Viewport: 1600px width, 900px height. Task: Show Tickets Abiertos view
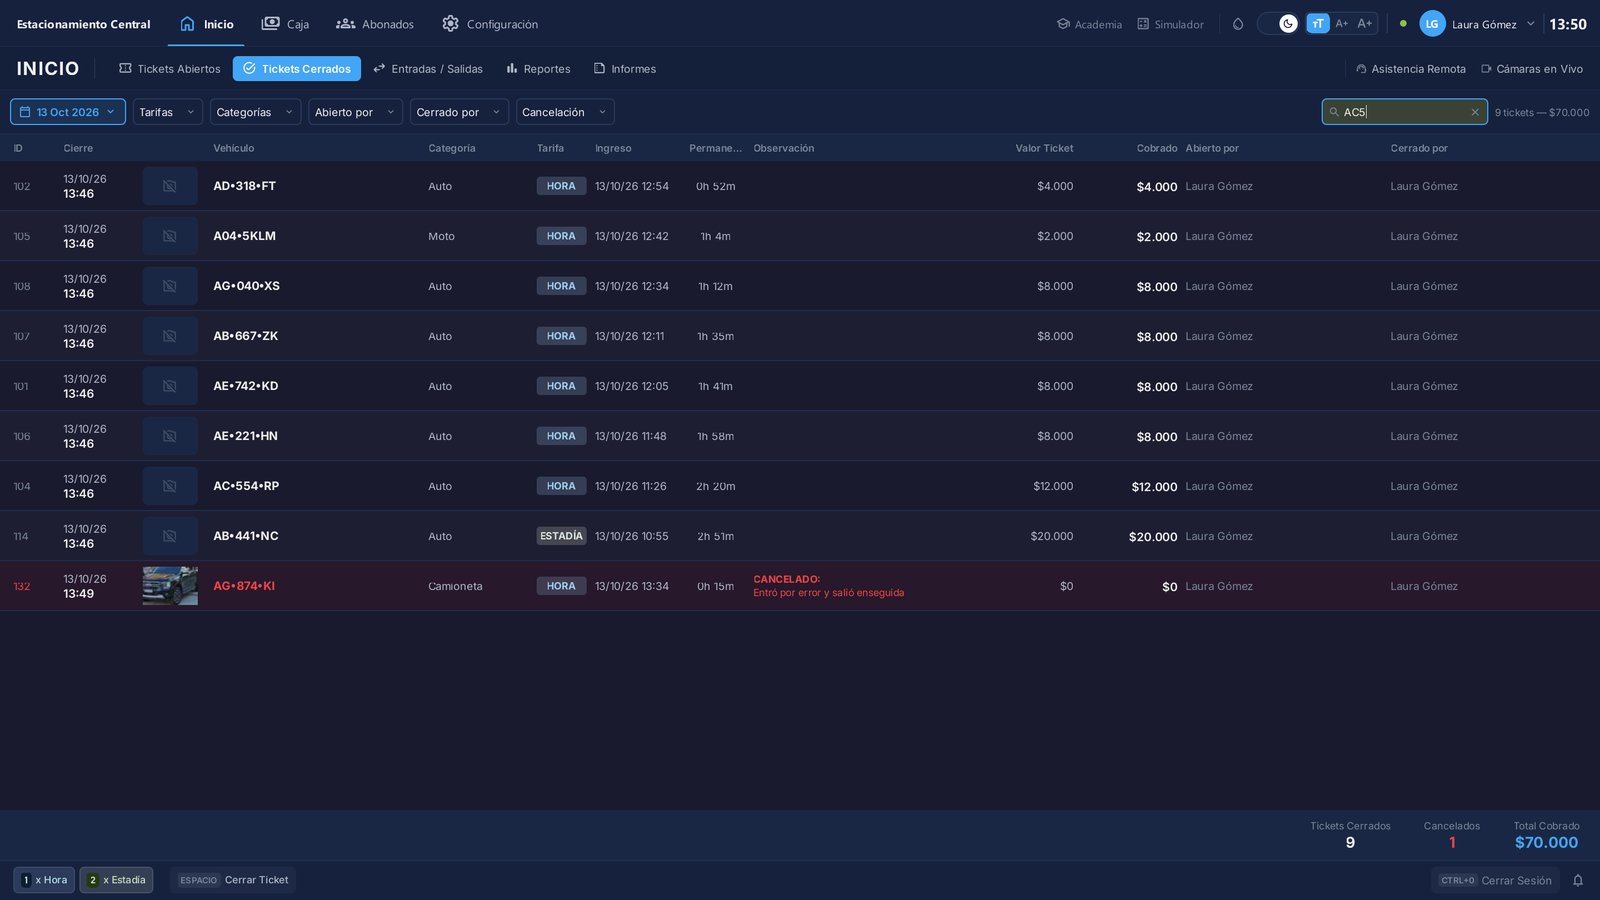pyautogui.click(x=170, y=69)
